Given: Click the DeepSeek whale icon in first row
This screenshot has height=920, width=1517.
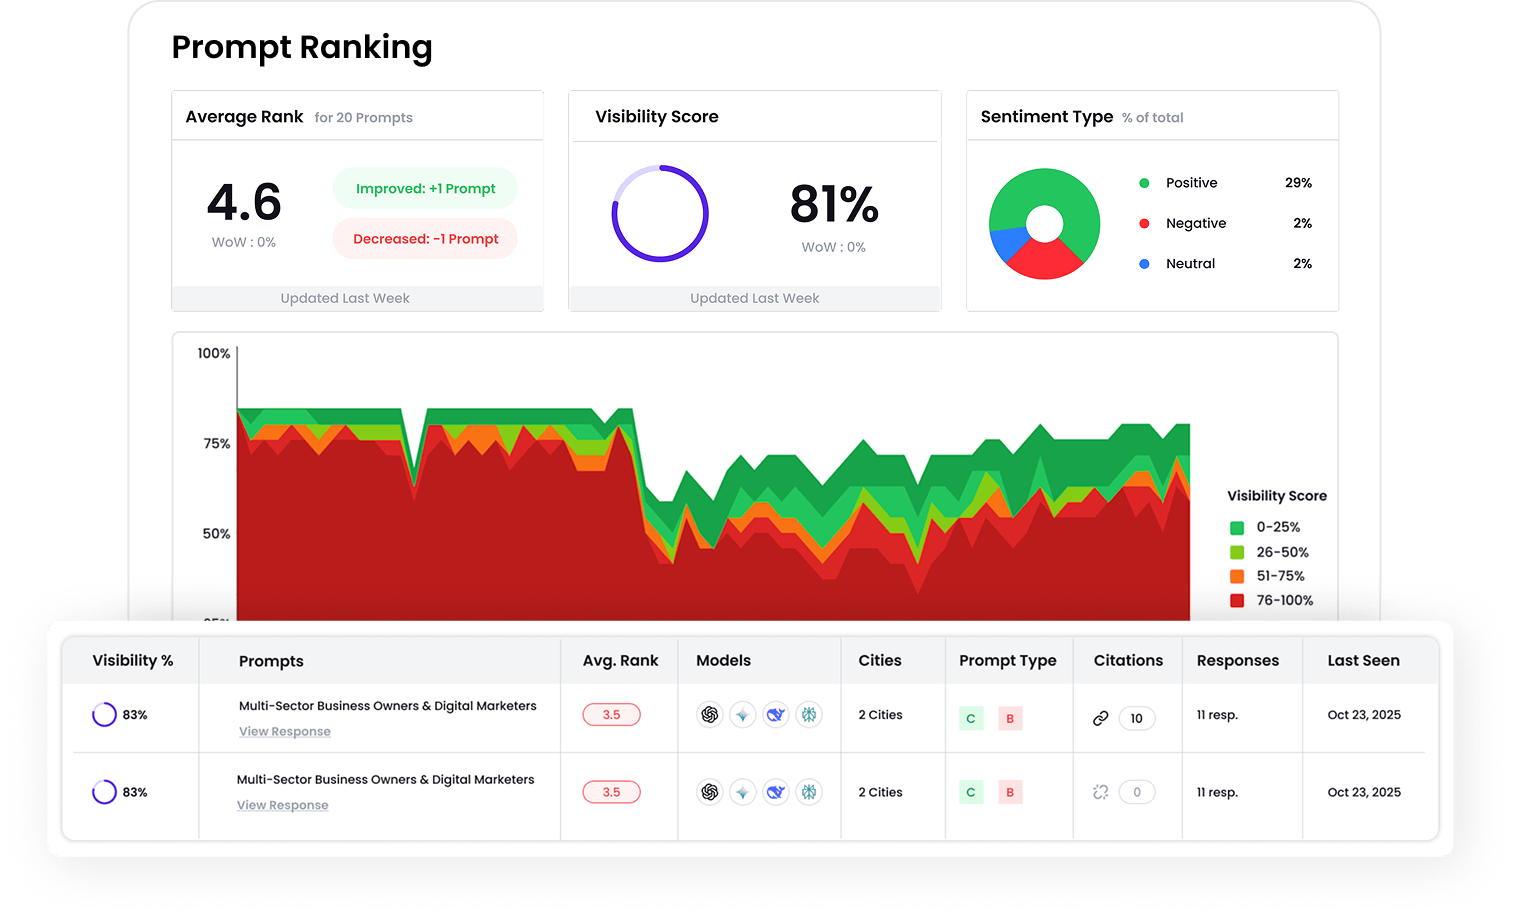Looking at the screenshot, I should [x=776, y=715].
